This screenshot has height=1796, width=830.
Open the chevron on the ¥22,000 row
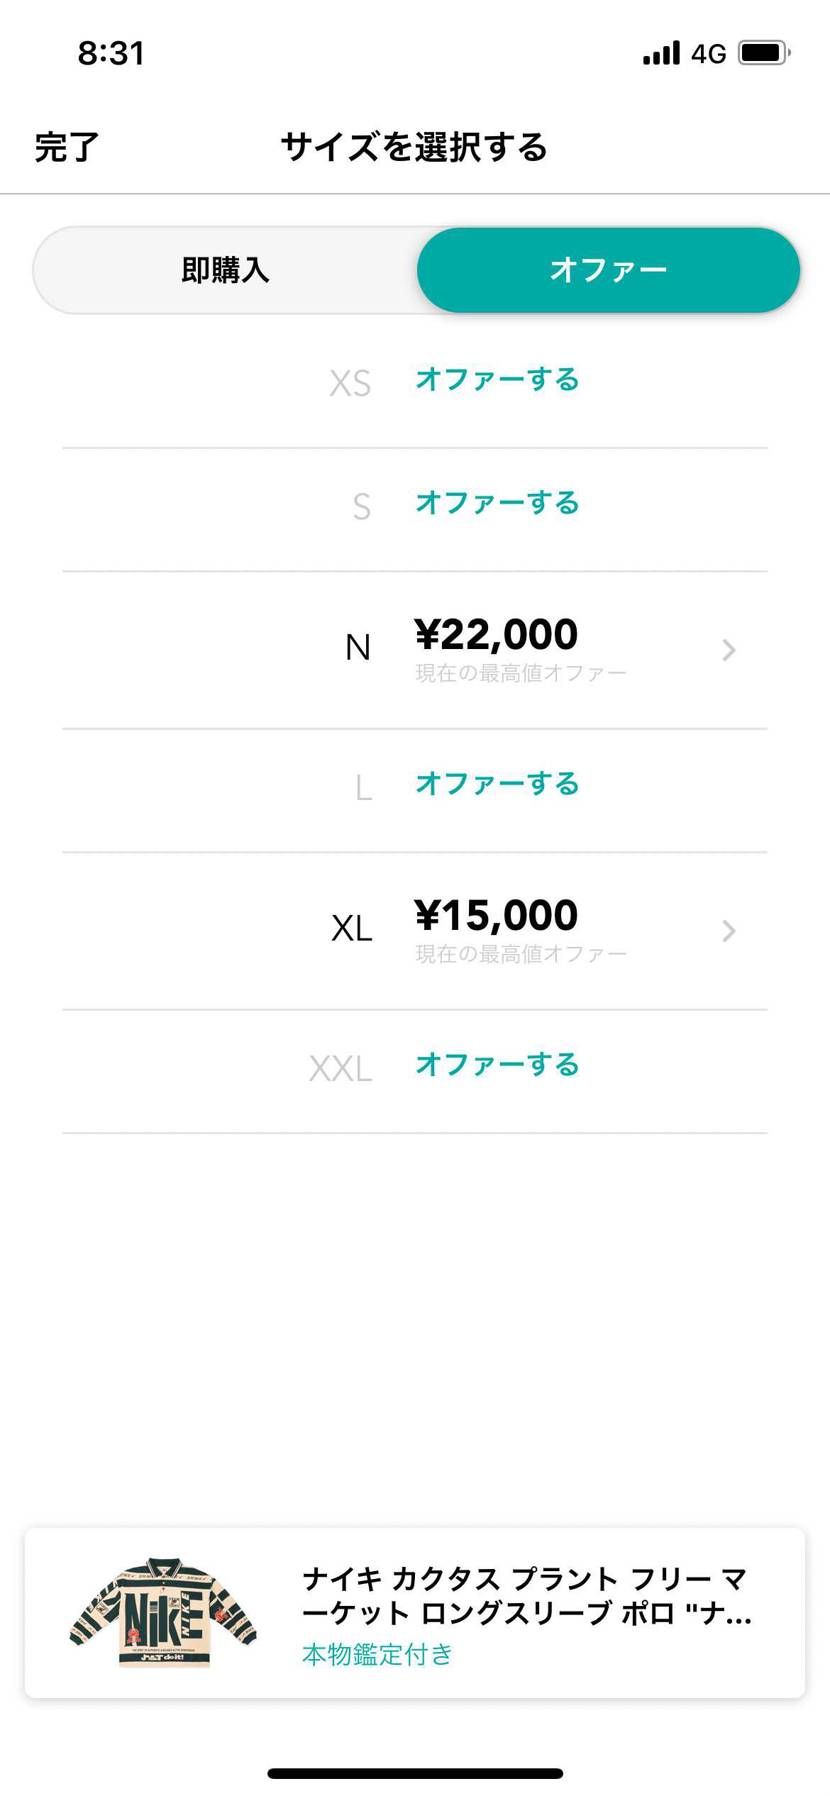(x=729, y=650)
